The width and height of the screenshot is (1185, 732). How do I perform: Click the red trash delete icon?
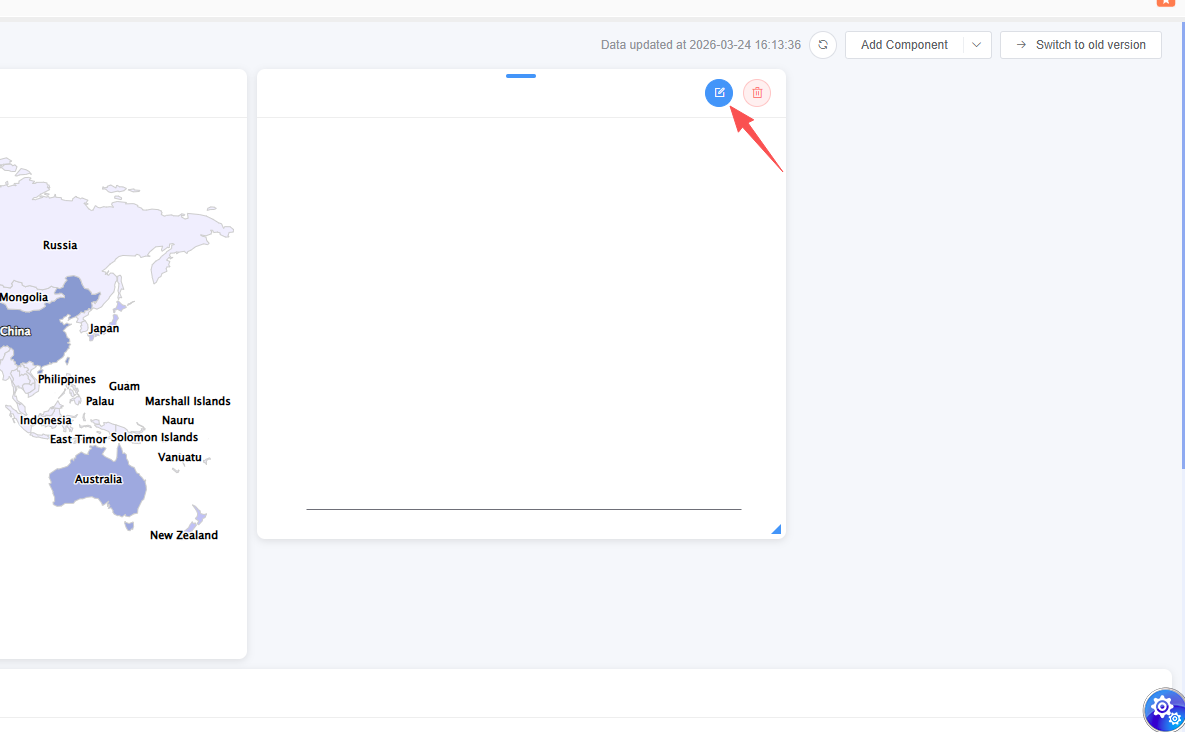[x=757, y=93]
